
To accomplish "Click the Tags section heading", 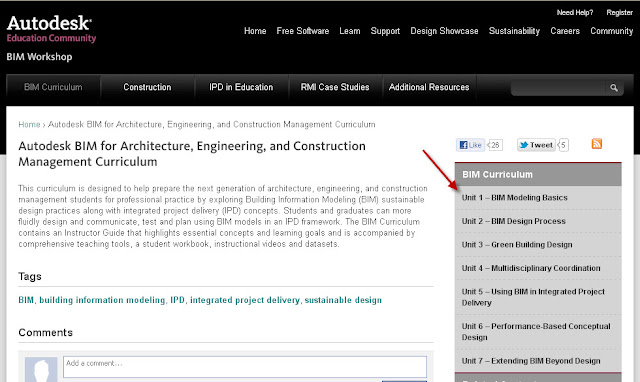I will click(30, 277).
